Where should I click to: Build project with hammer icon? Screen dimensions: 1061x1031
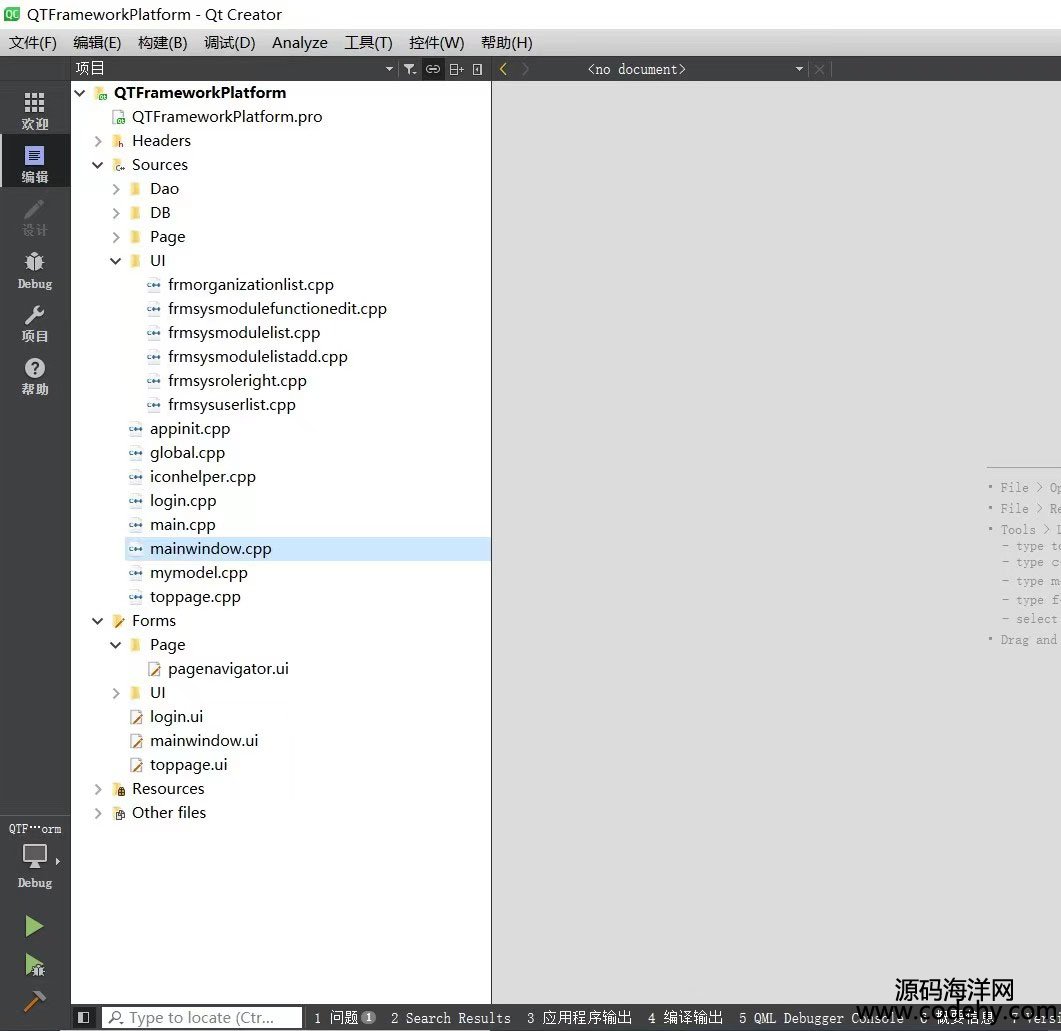(x=35, y=1001)
